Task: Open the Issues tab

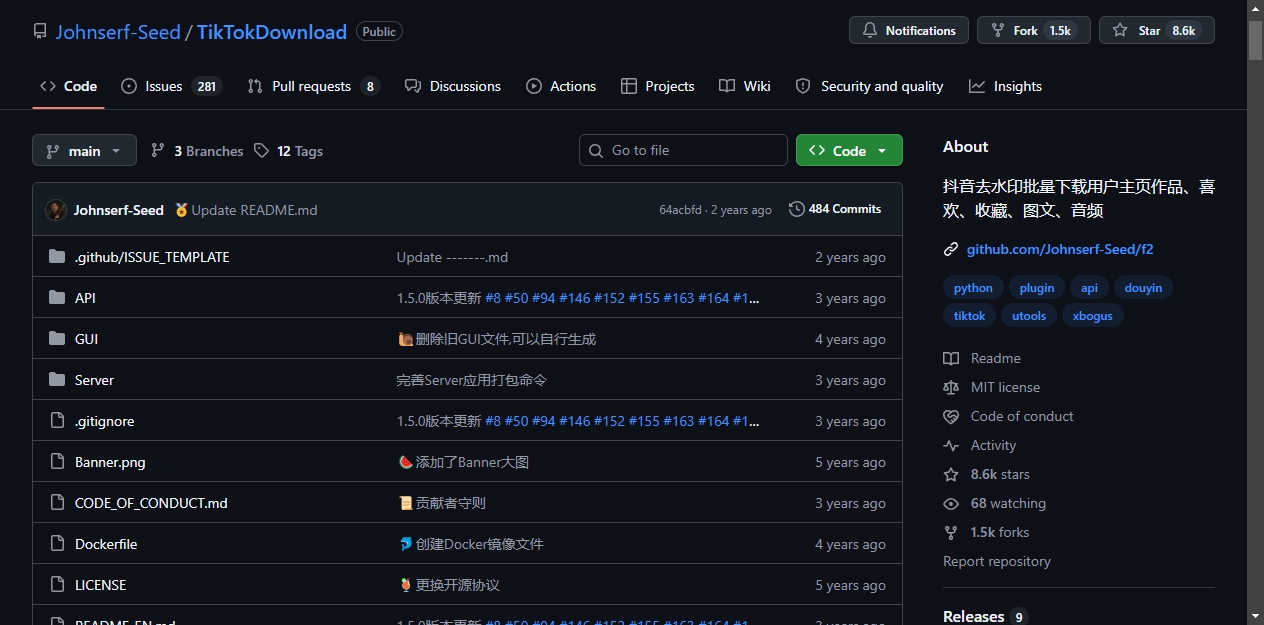Action: pos(170,86)
